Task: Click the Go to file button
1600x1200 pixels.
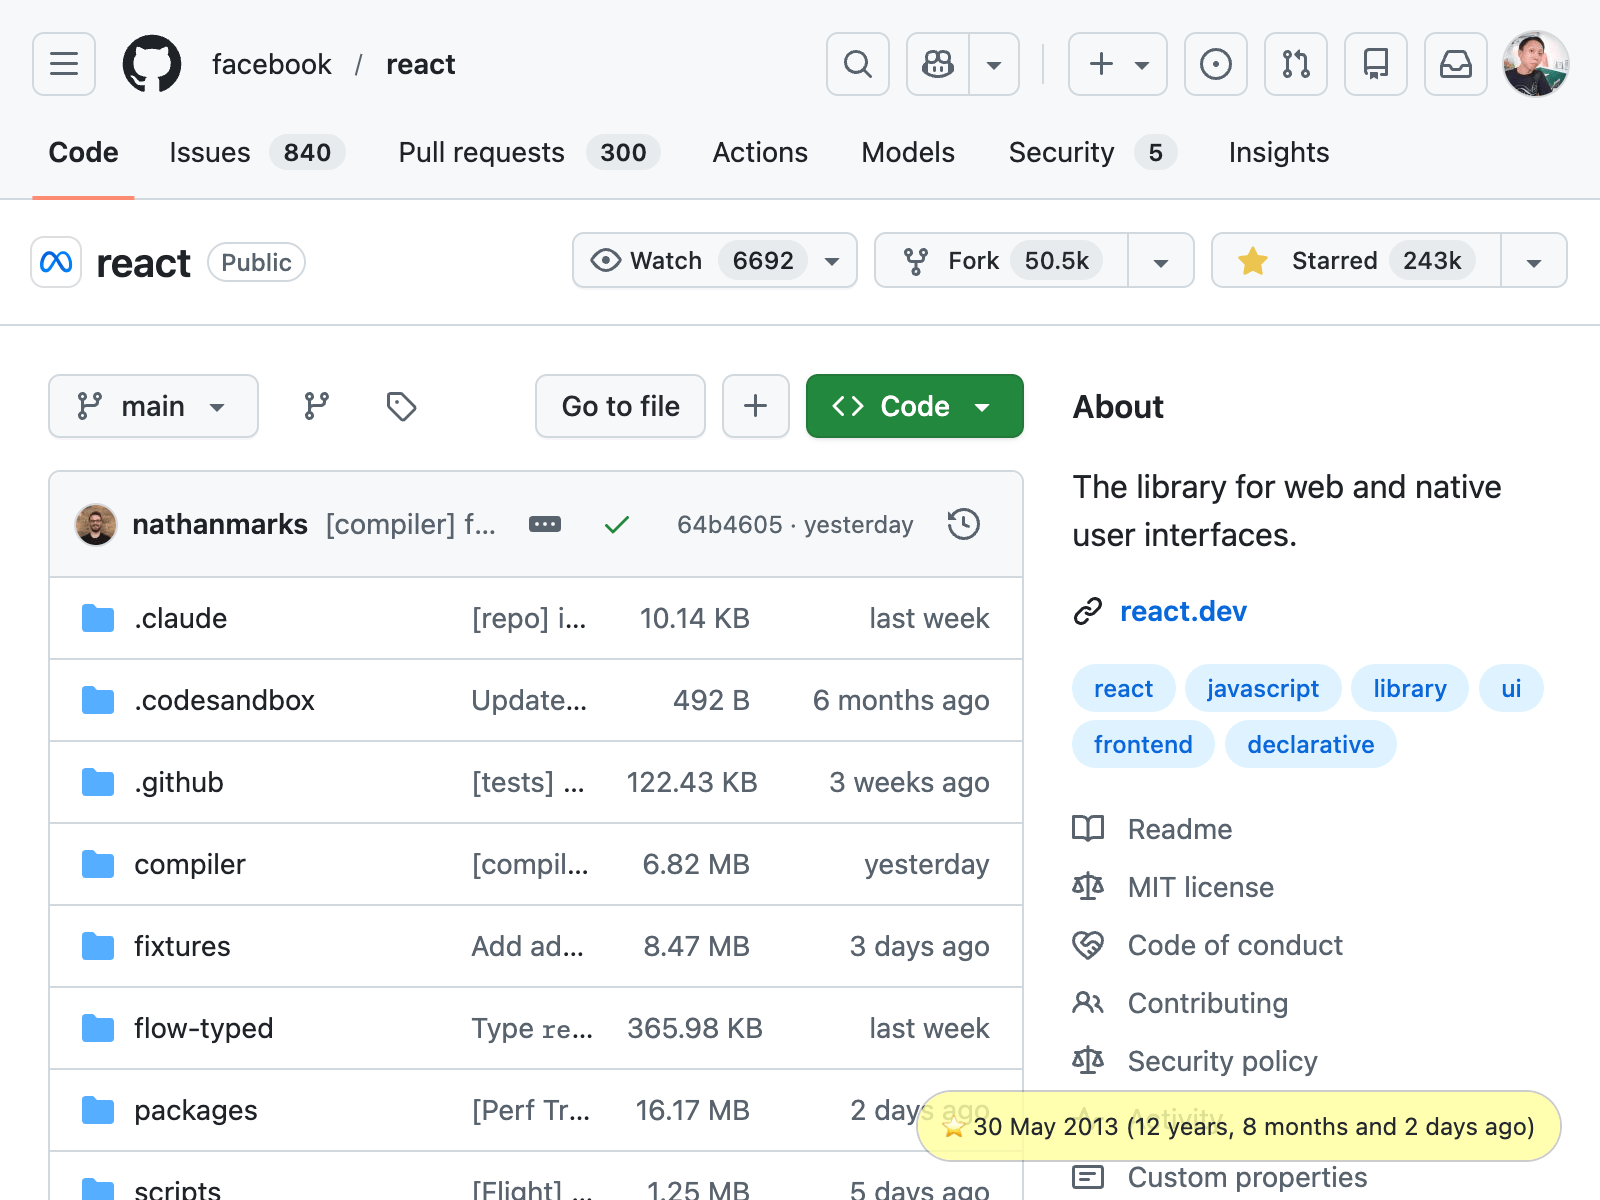Action: [x=620, y=406]
